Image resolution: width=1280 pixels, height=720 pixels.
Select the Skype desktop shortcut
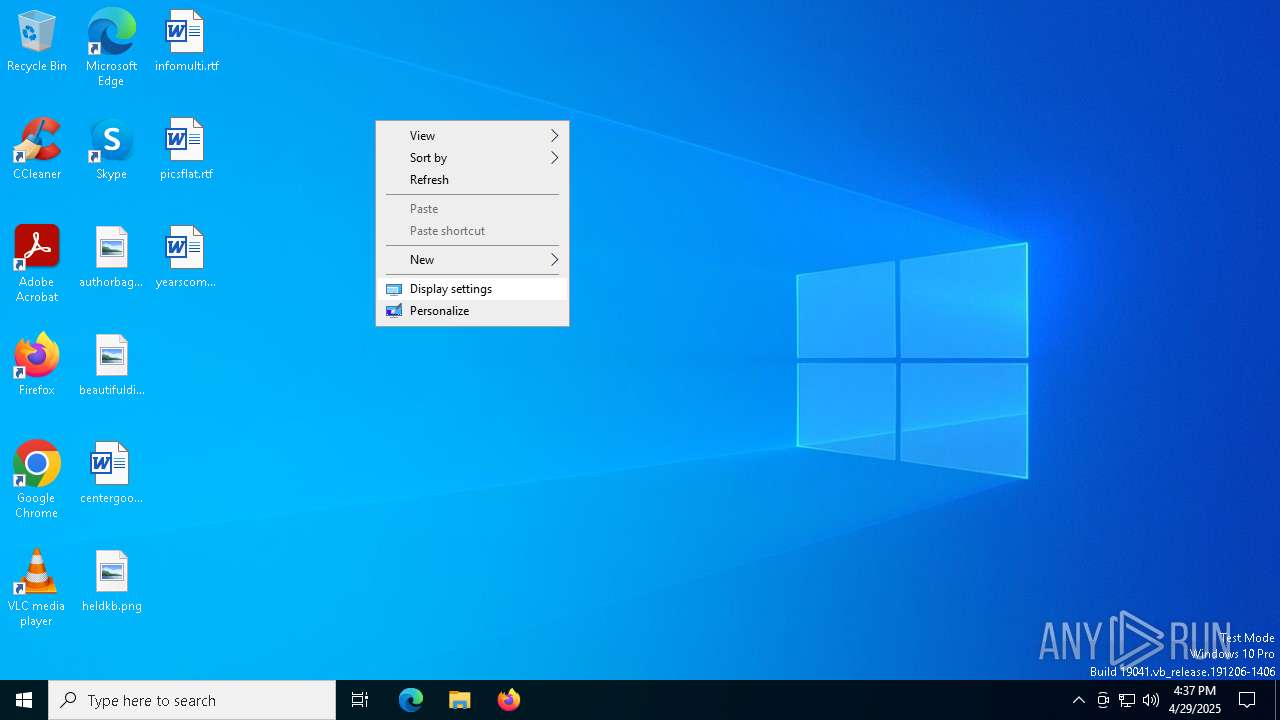tap(111, 149)
